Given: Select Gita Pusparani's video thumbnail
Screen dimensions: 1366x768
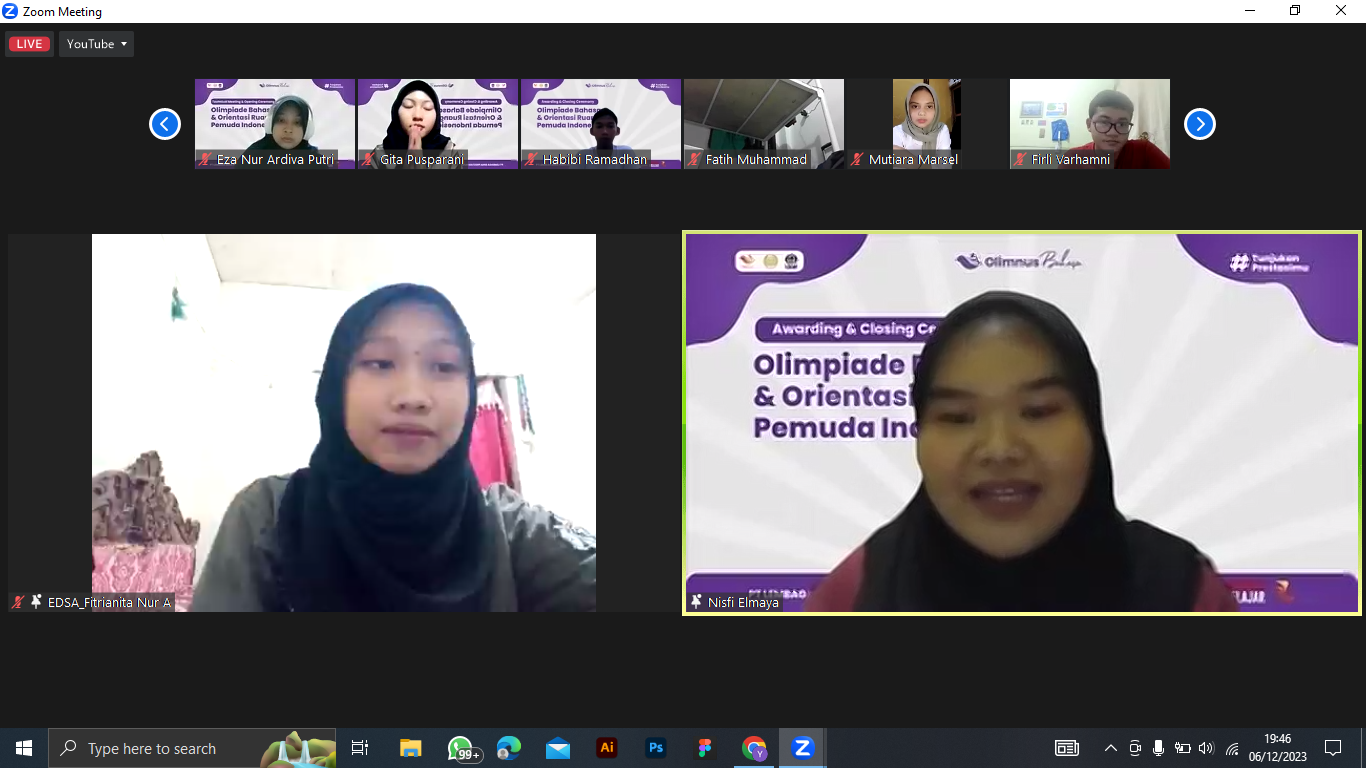Looking at the screenshot, I should point(438,123).
